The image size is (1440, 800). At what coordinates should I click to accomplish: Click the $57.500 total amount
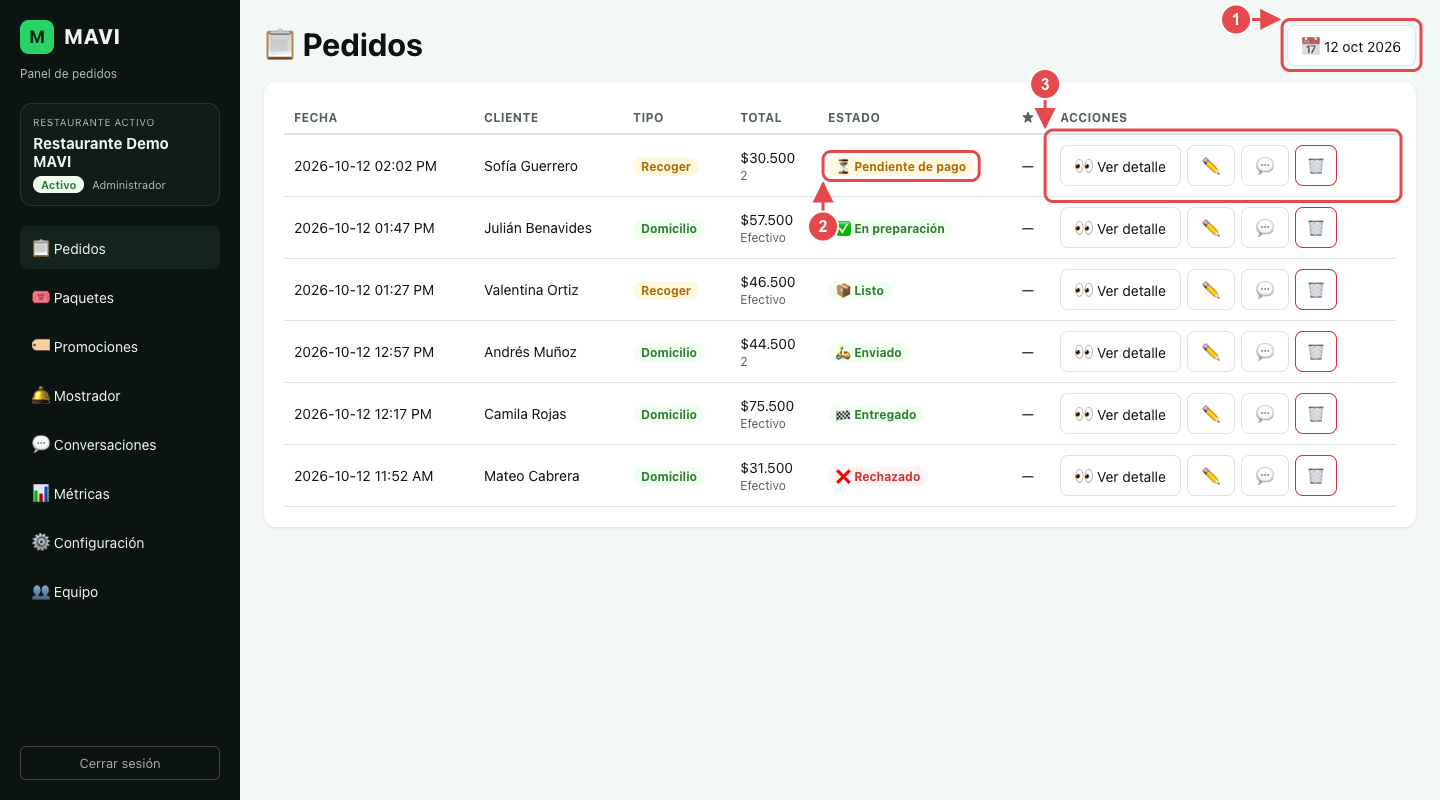(x=768, y=220)
